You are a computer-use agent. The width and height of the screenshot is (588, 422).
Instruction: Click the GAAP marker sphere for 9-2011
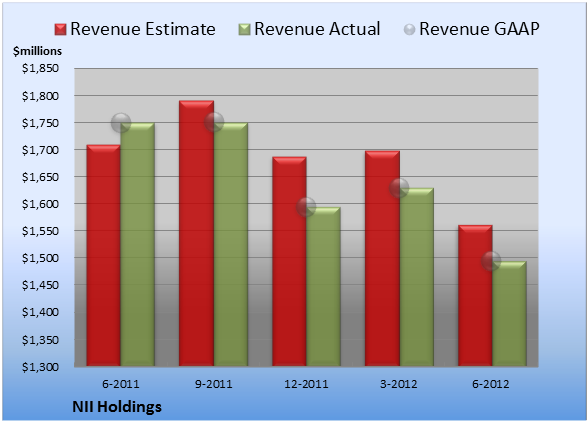tap(214, 122)
